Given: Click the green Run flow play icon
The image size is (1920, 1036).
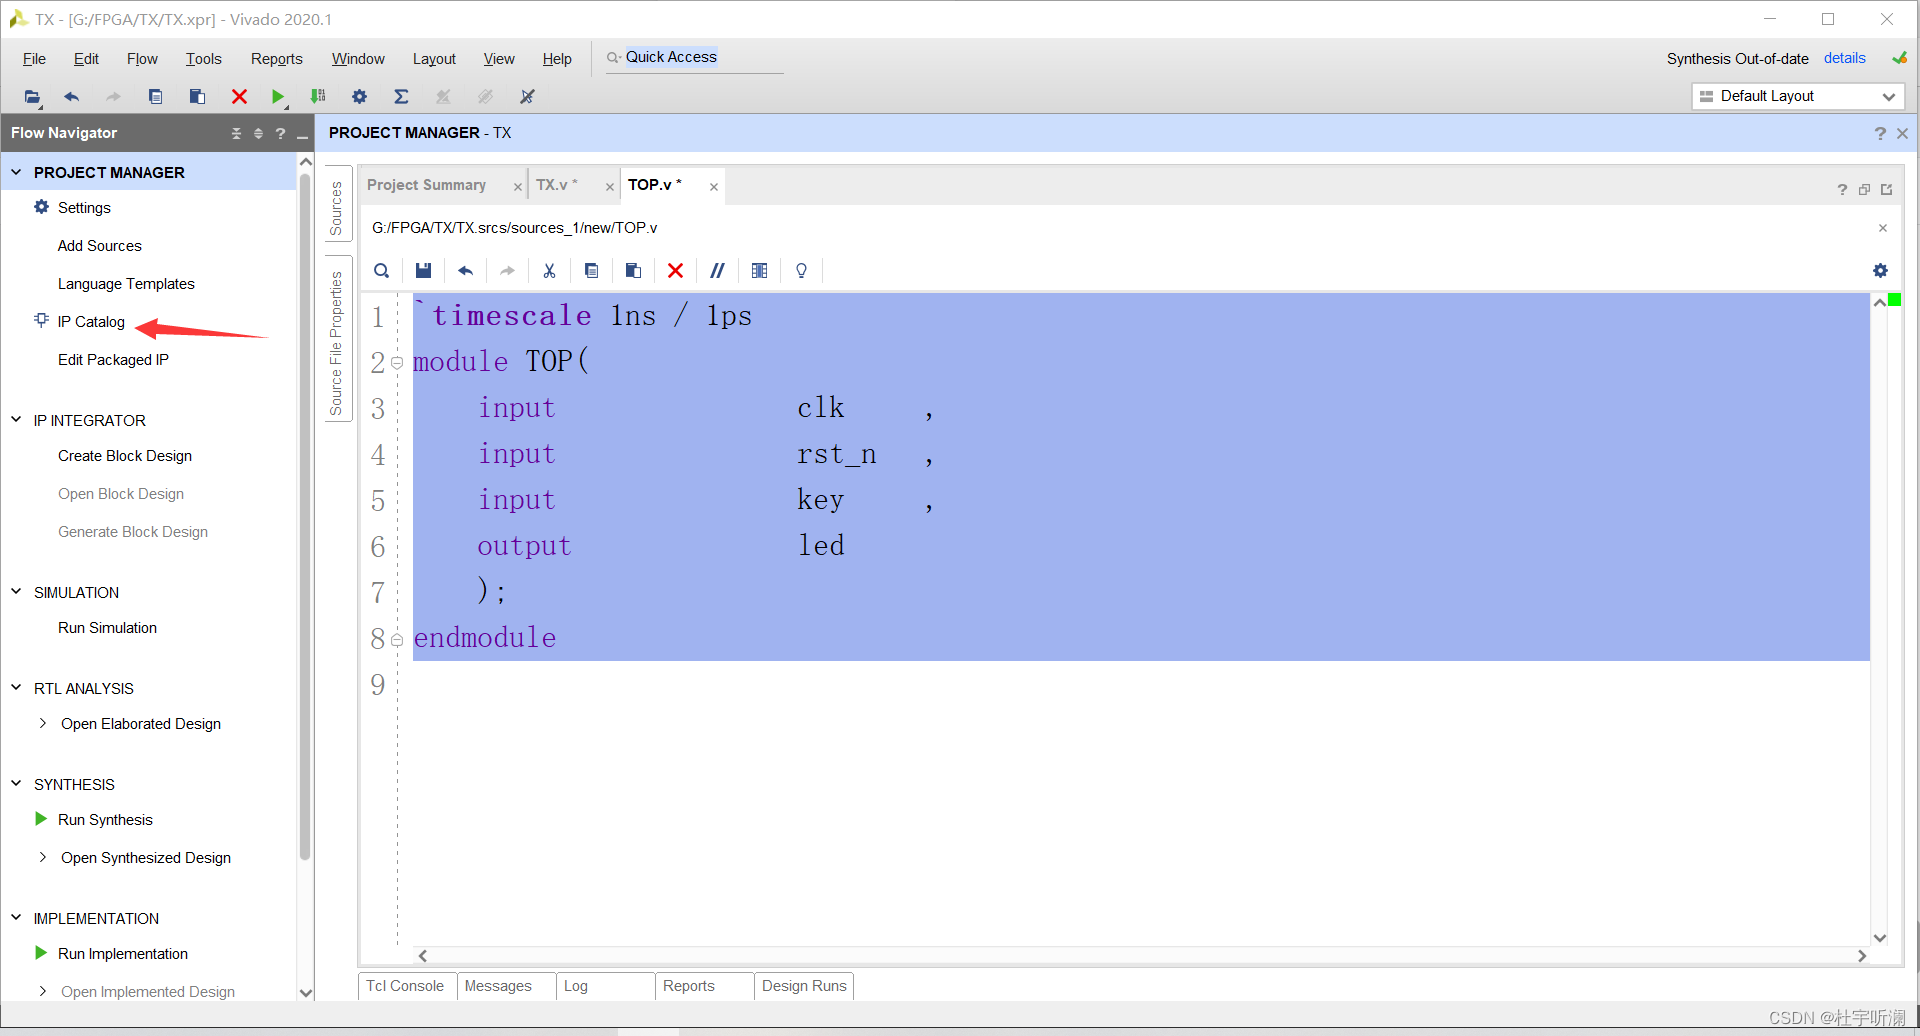Looking at the screenshot, I should tap(278, 97).
